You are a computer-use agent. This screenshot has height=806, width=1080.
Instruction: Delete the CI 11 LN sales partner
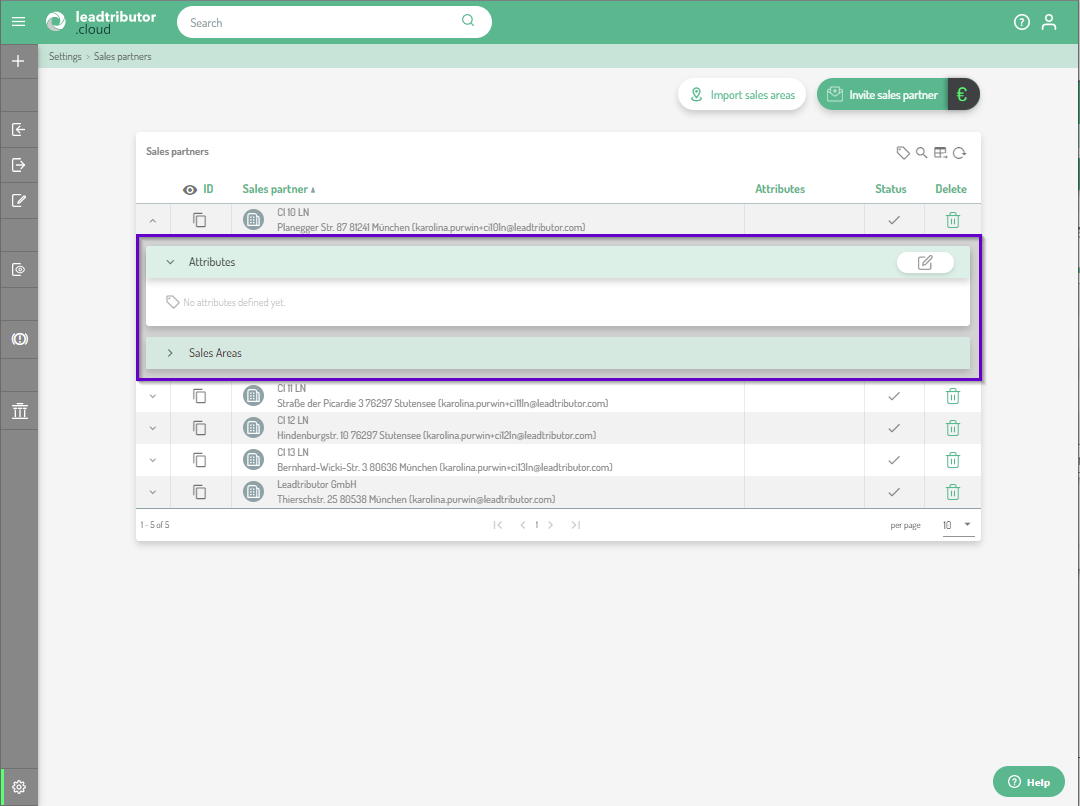tap(953, 396)
